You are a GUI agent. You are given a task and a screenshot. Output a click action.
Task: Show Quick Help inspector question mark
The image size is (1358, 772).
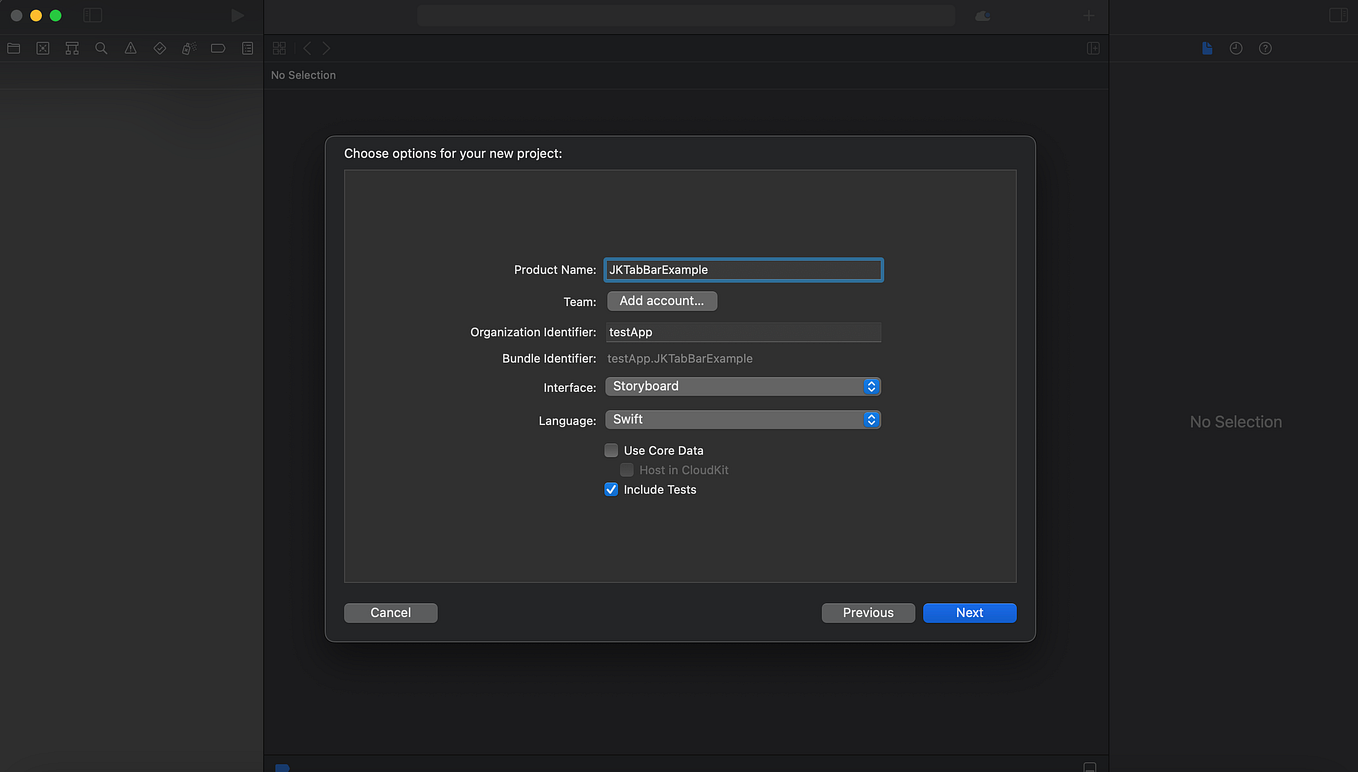pos(1264,47)
